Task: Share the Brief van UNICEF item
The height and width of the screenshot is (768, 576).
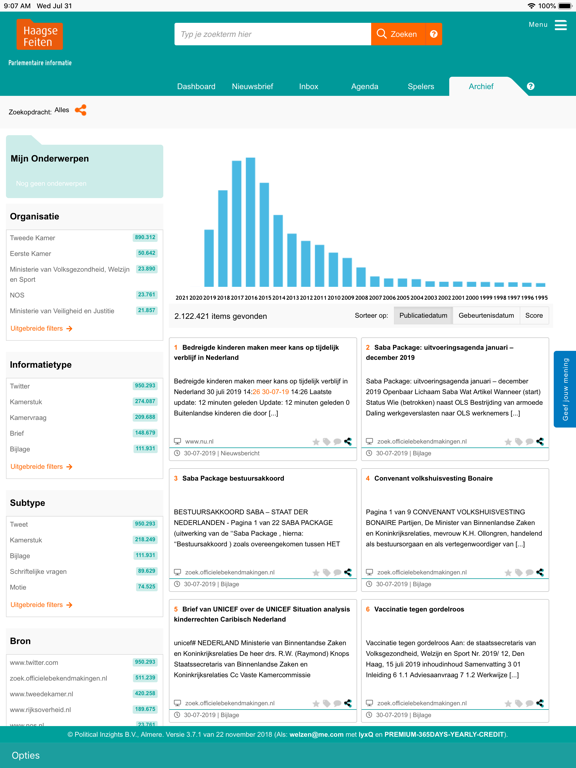Action: tap(348, 703)
